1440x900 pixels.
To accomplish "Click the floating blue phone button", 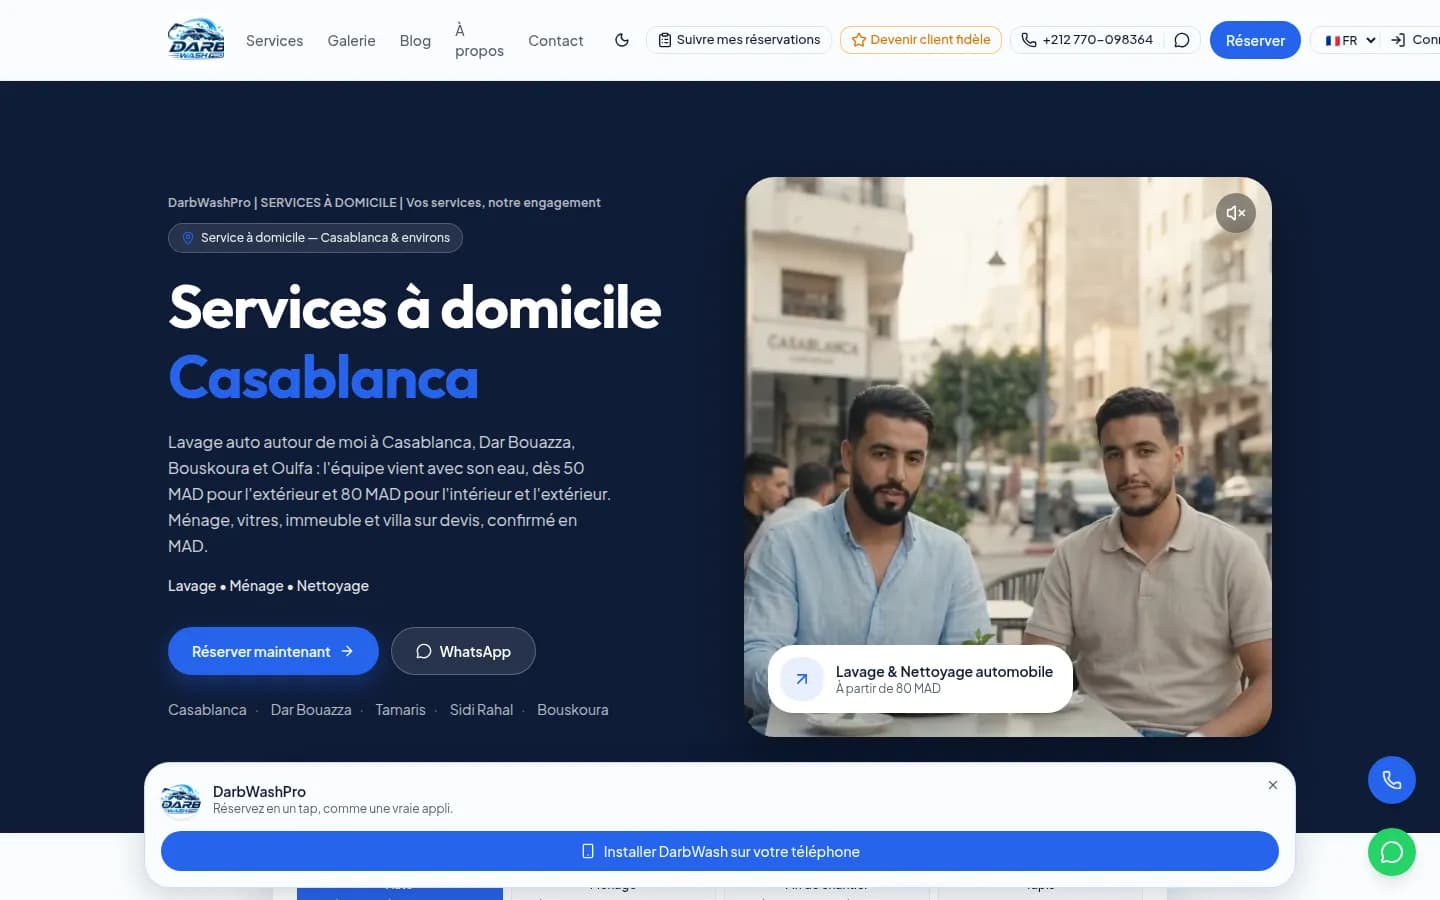I will pos(1392,780).
